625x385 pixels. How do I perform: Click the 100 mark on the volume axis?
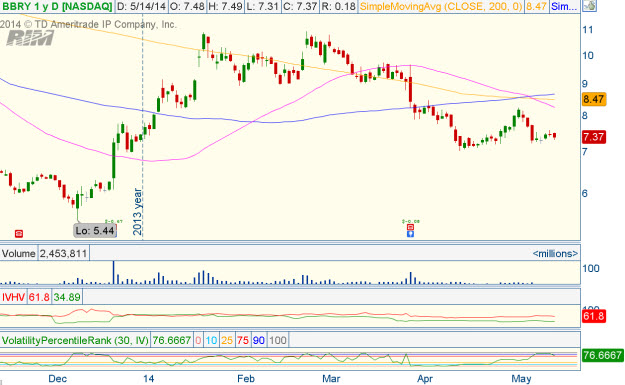591,269
